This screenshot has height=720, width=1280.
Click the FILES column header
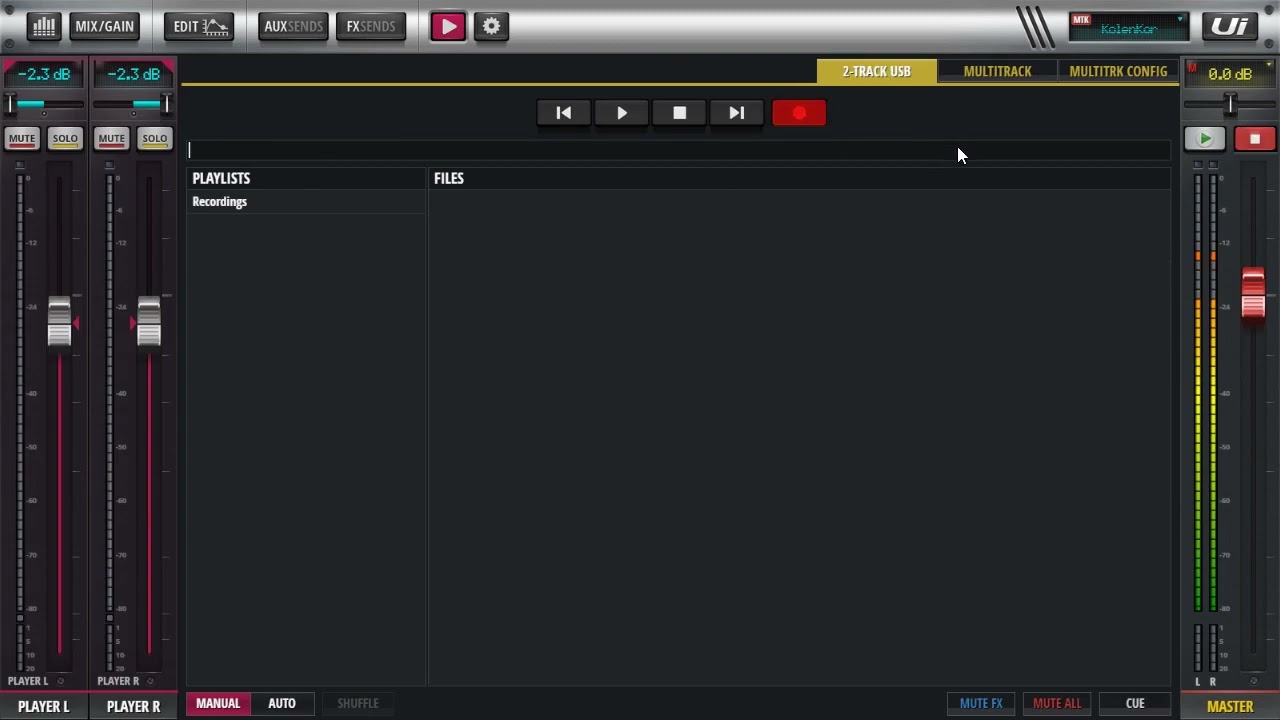[799, 178]
